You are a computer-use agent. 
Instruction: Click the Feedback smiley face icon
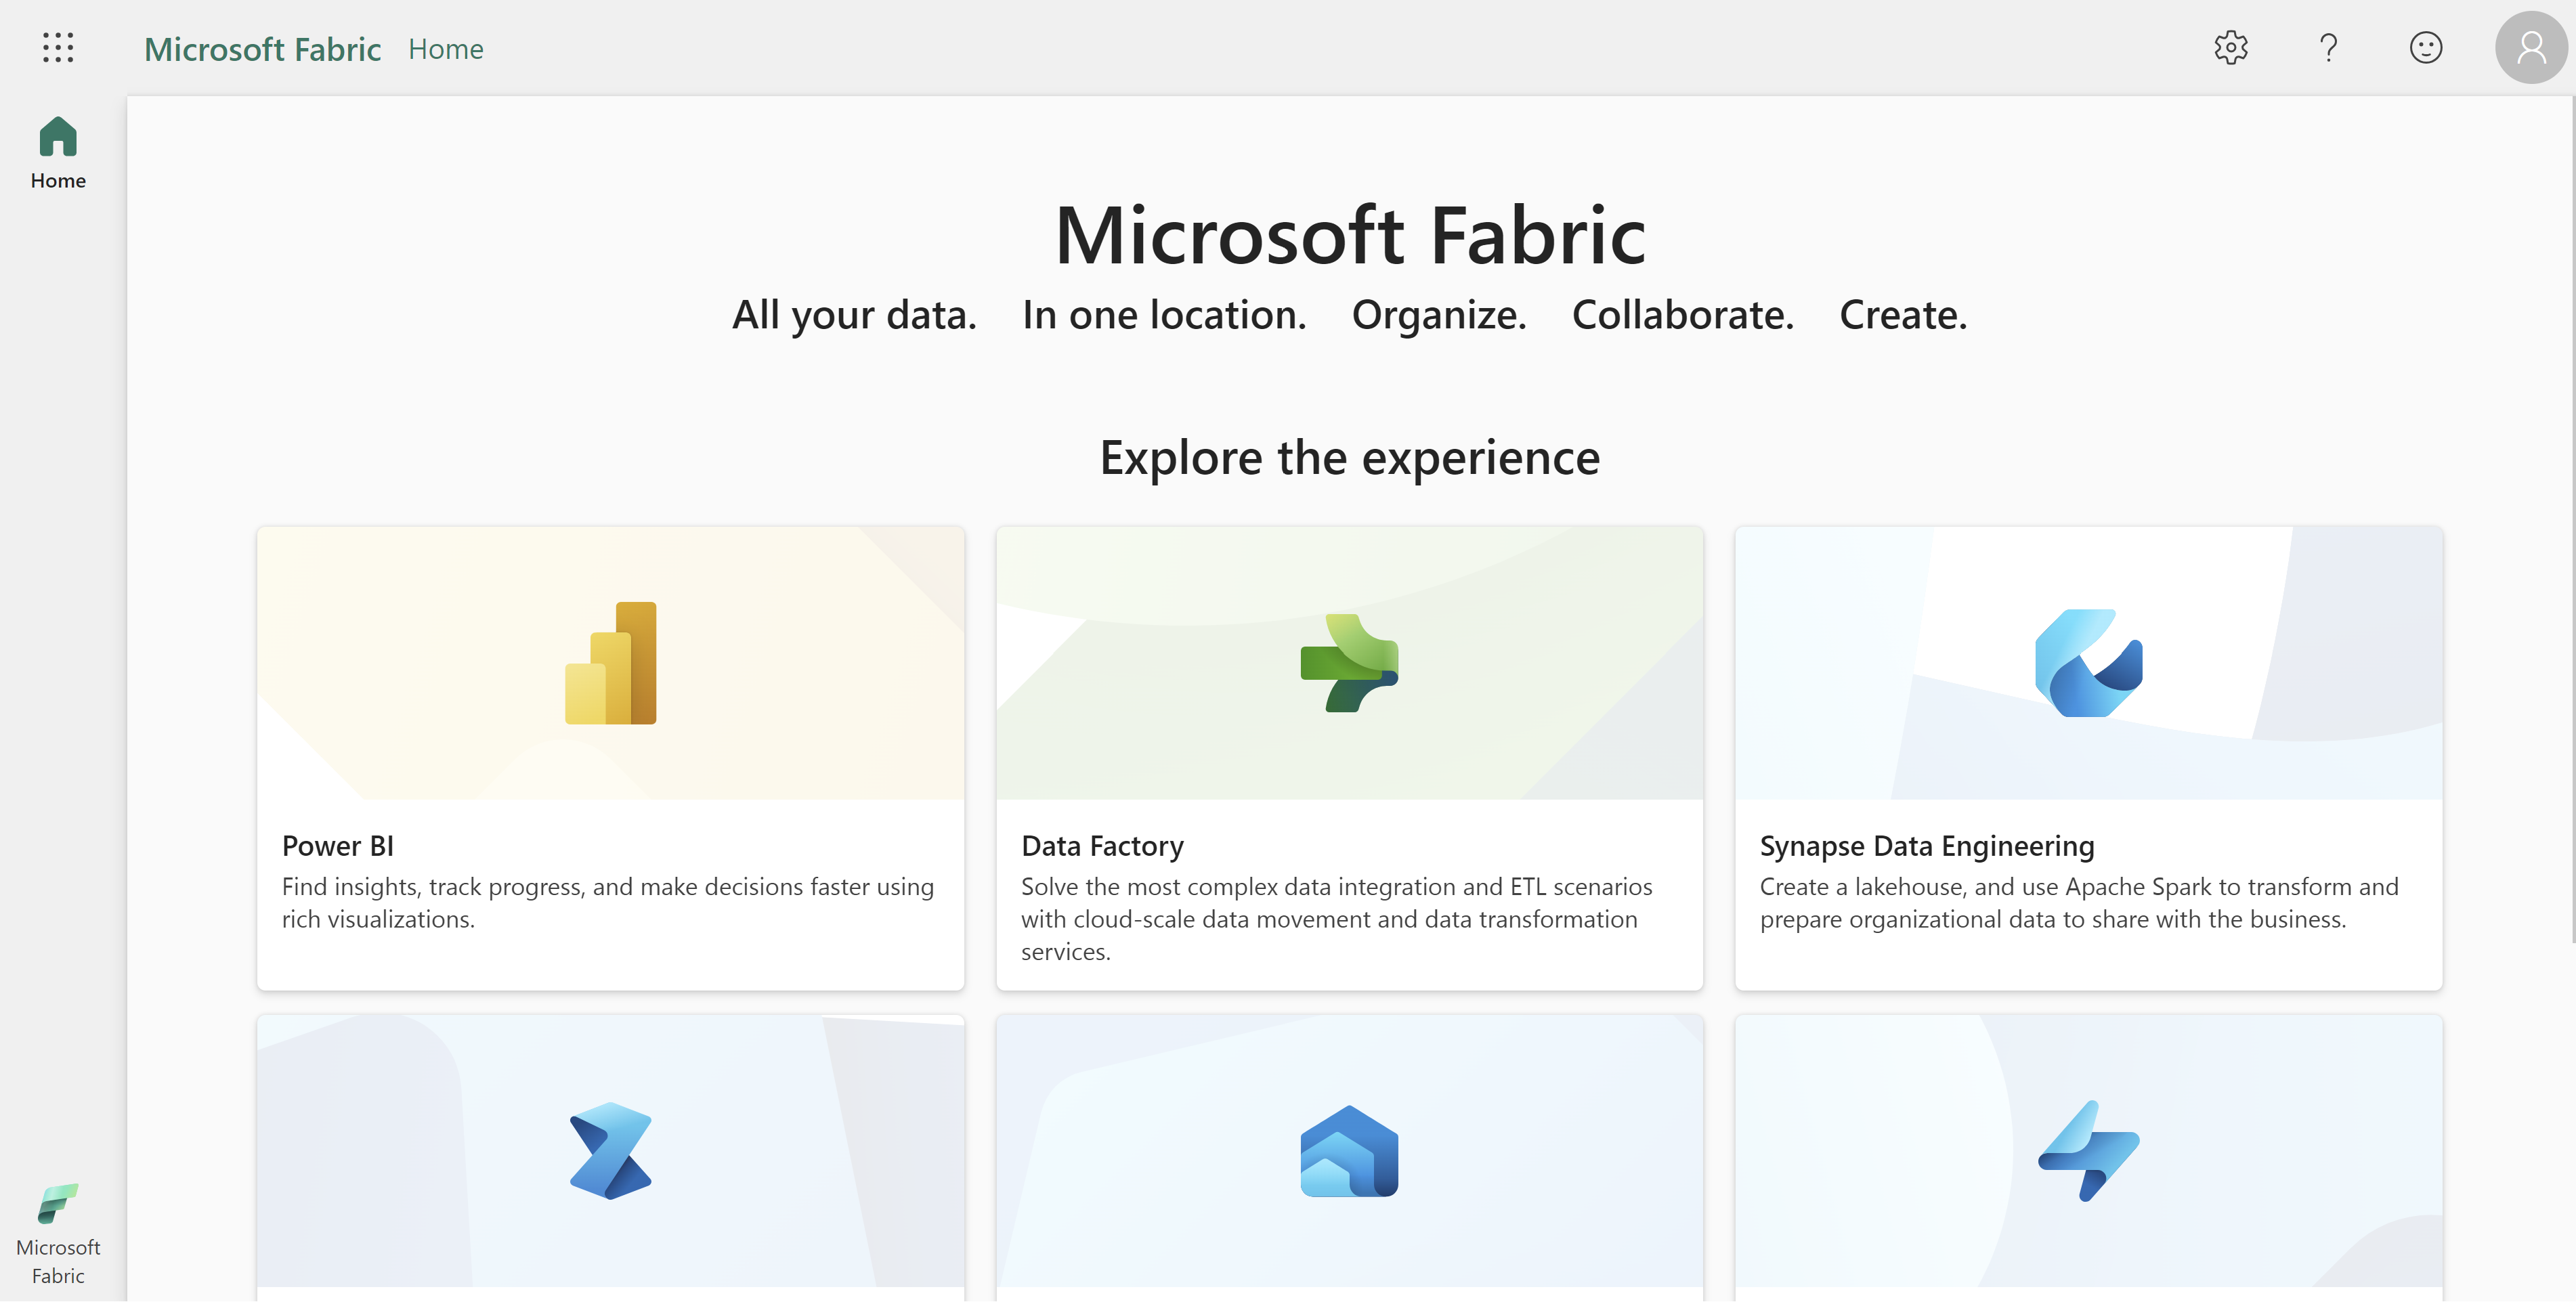(2426, 47)
